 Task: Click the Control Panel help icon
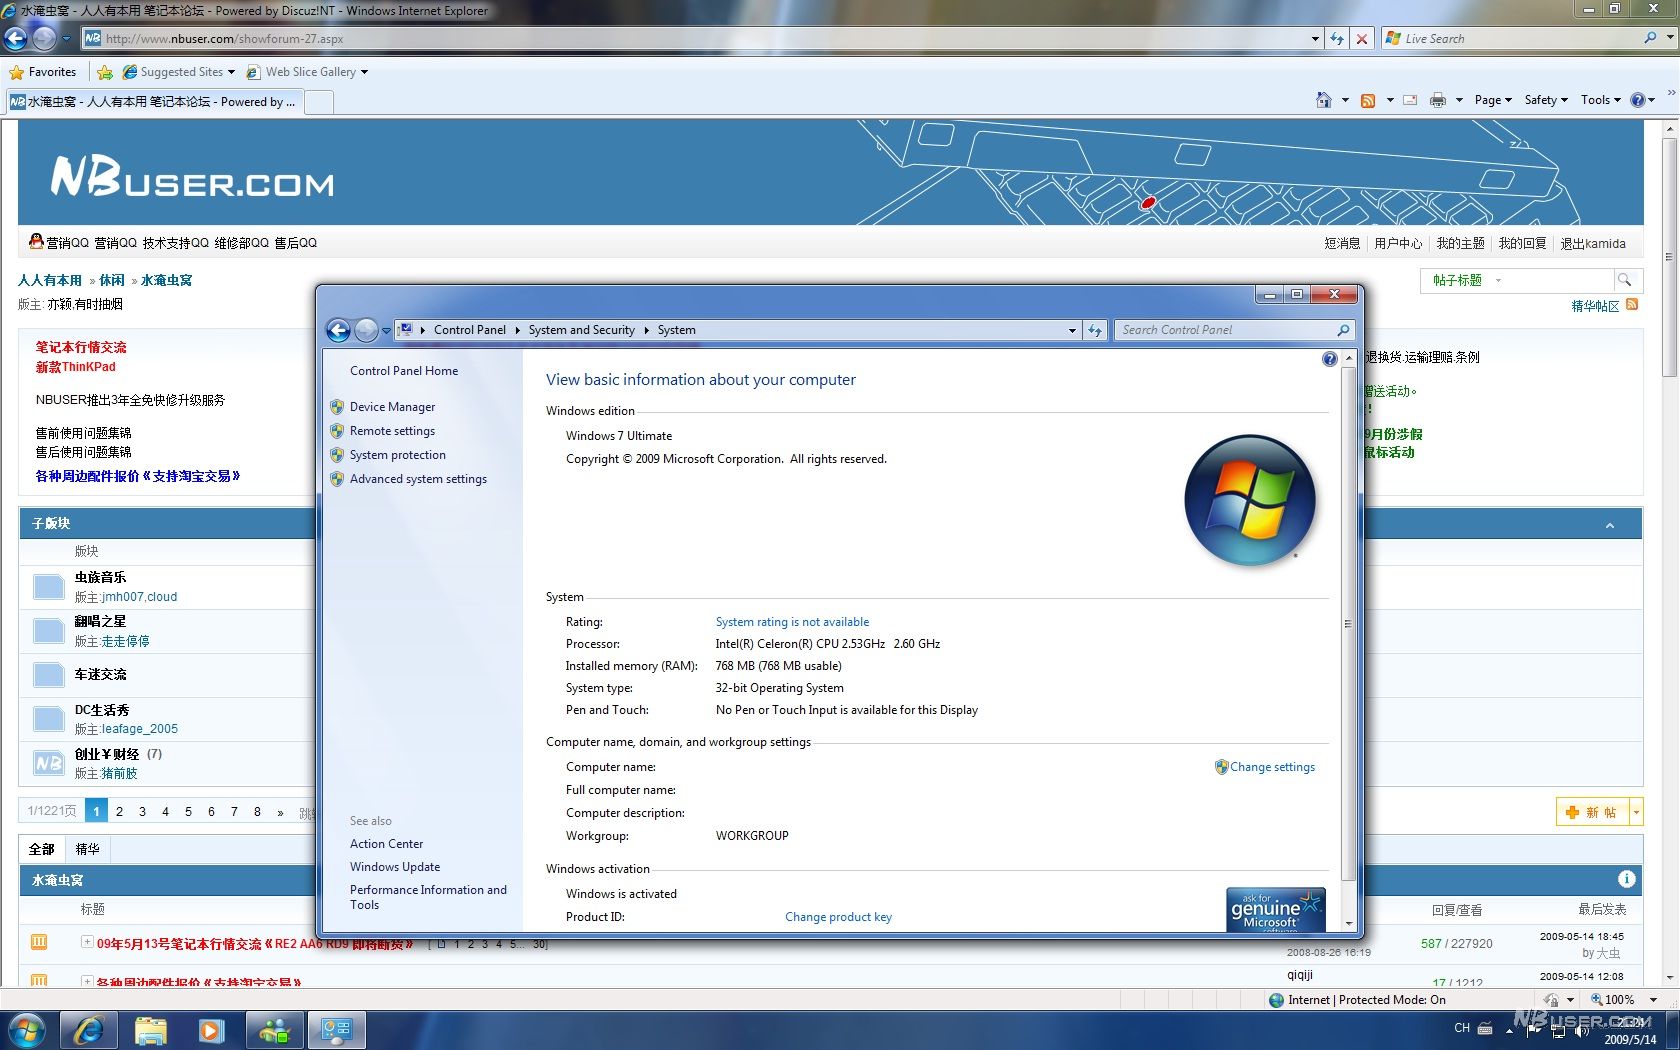[1329, 359]
